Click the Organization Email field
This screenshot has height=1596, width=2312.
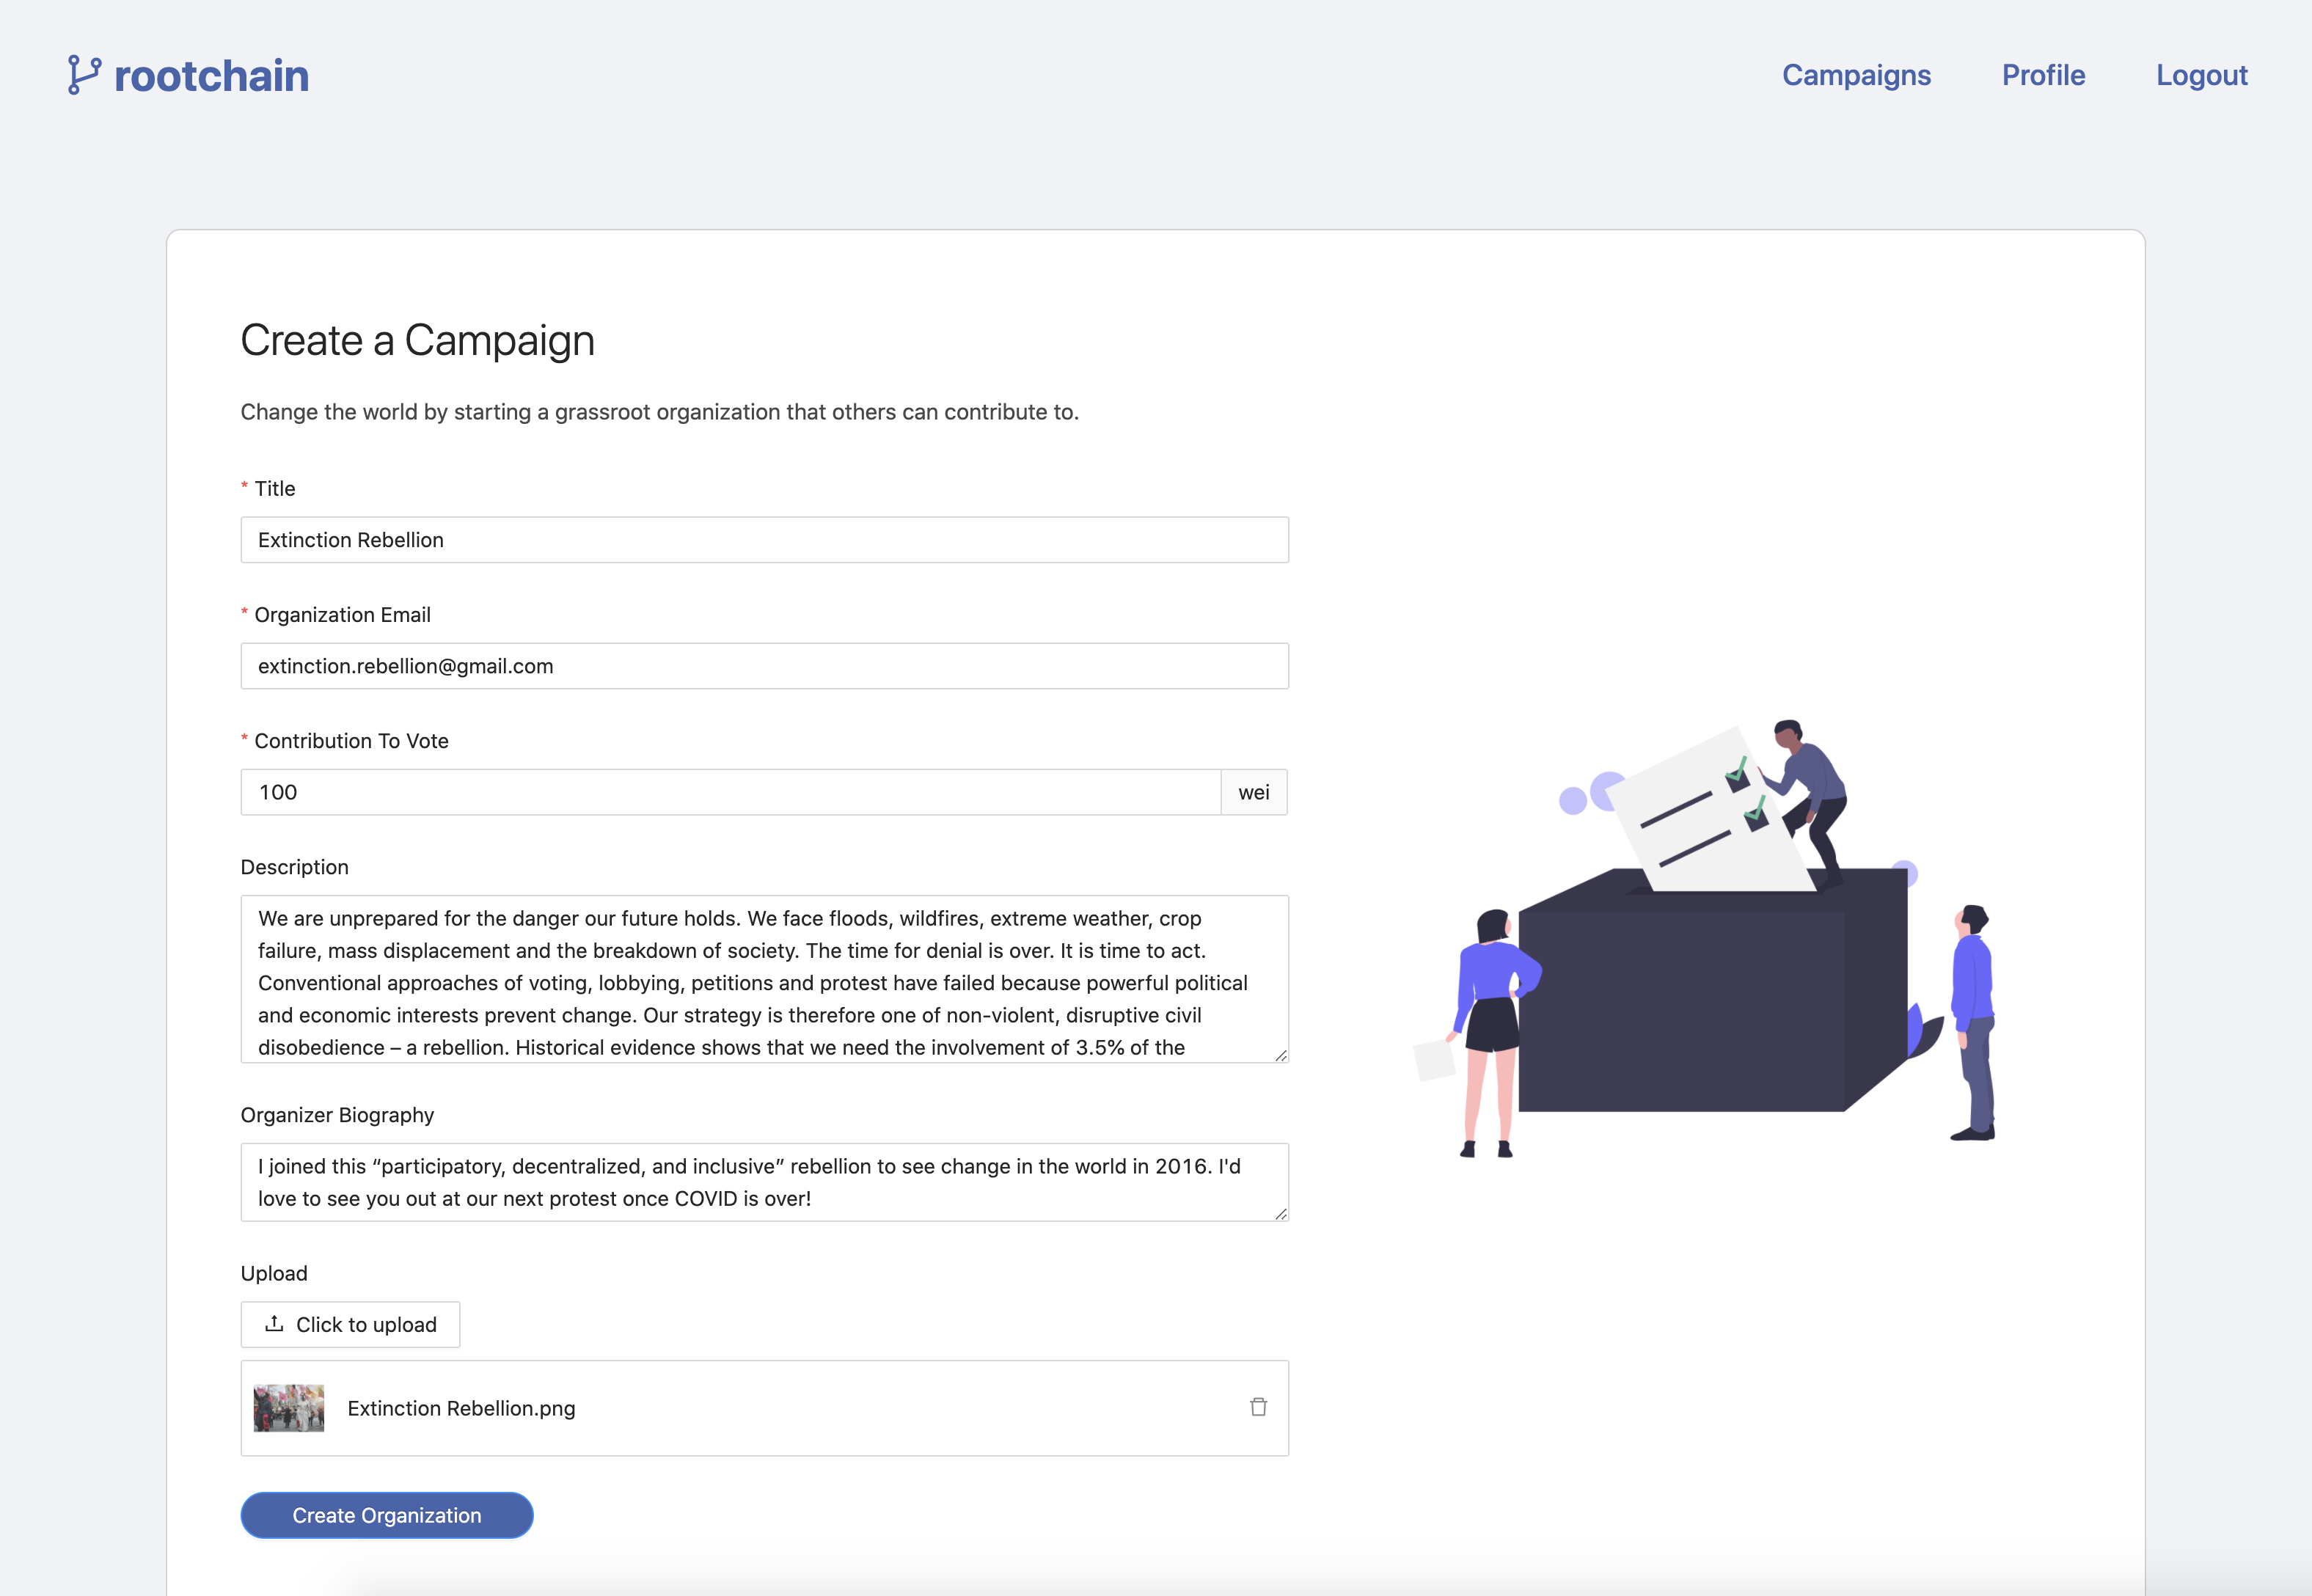click(764, 666)
